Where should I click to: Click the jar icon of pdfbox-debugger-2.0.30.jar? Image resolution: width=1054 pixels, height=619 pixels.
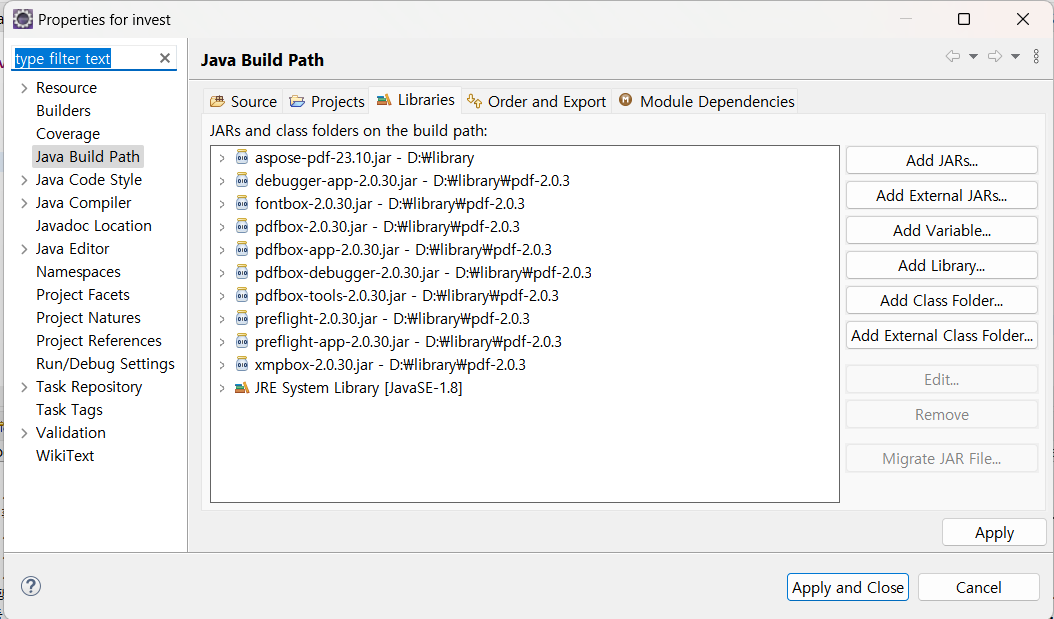[242, 273]
